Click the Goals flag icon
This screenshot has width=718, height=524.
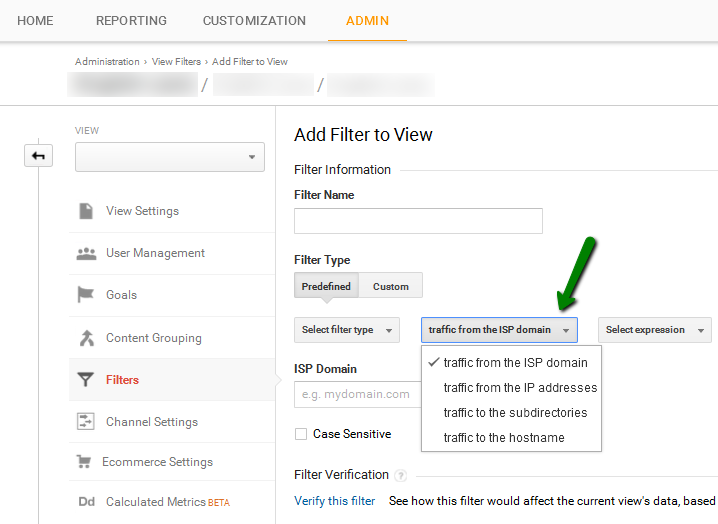coord(86,295)
